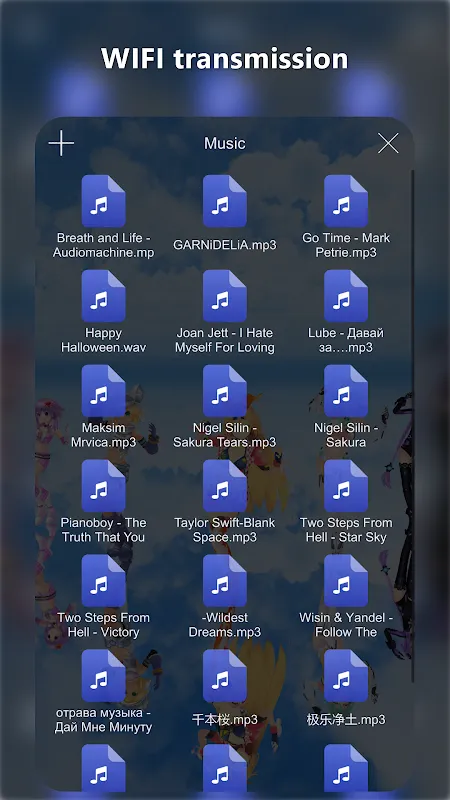Tap the plus icon to add music
The width and height of the screenshot is (450, 800).
coord(61,143)
